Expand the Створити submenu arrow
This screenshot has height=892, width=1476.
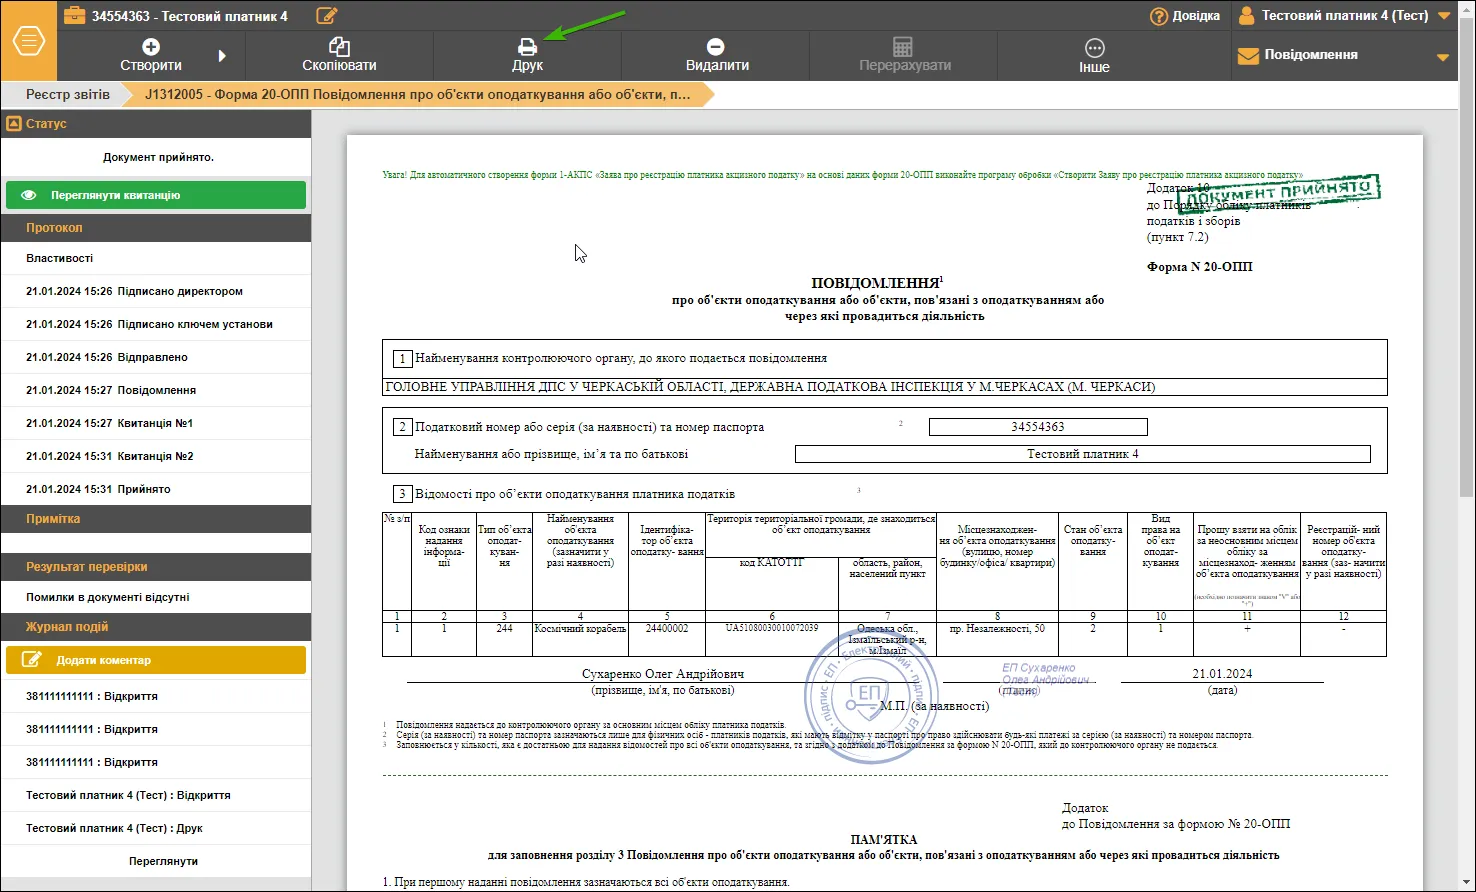(x=222, y=56)
